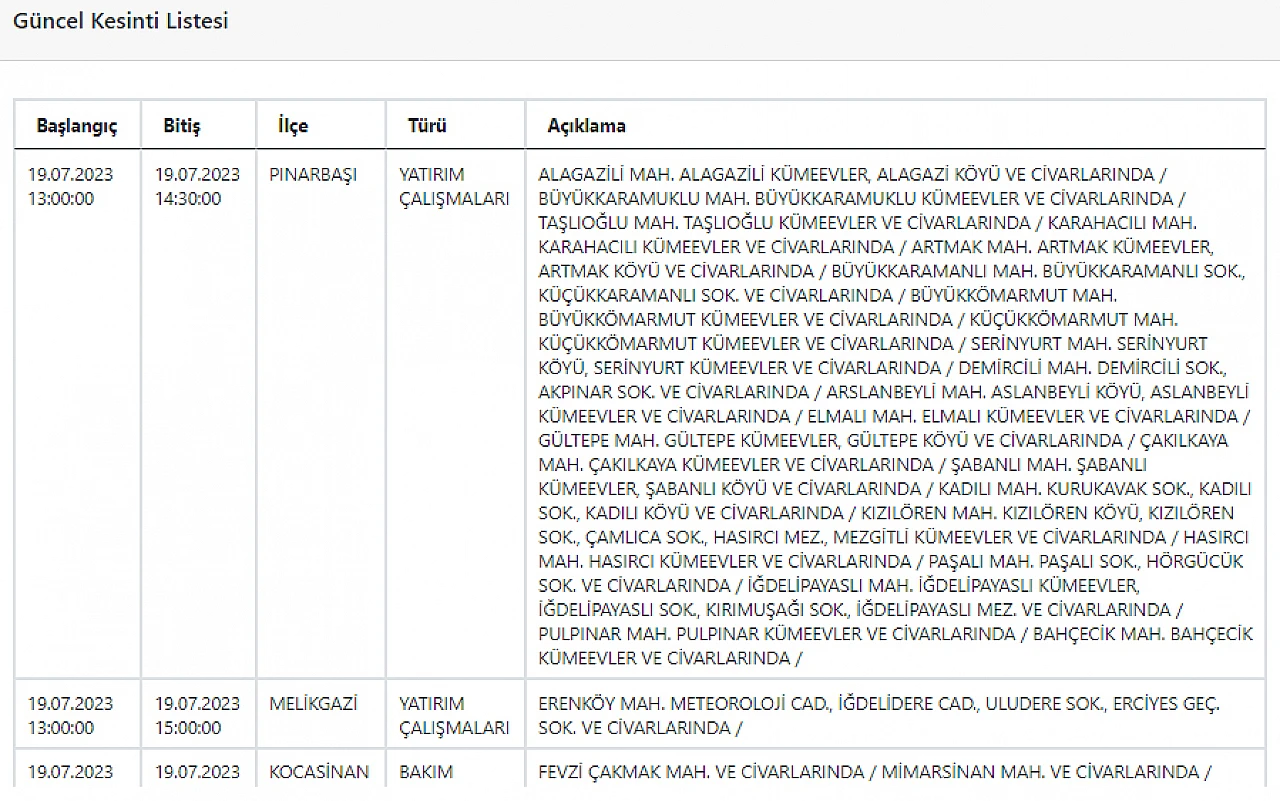Click the ERENKÖY MAH. description cell
The width and height of the screenshot is (1280, 801).
pyautogui.click(x=878, y=716)
